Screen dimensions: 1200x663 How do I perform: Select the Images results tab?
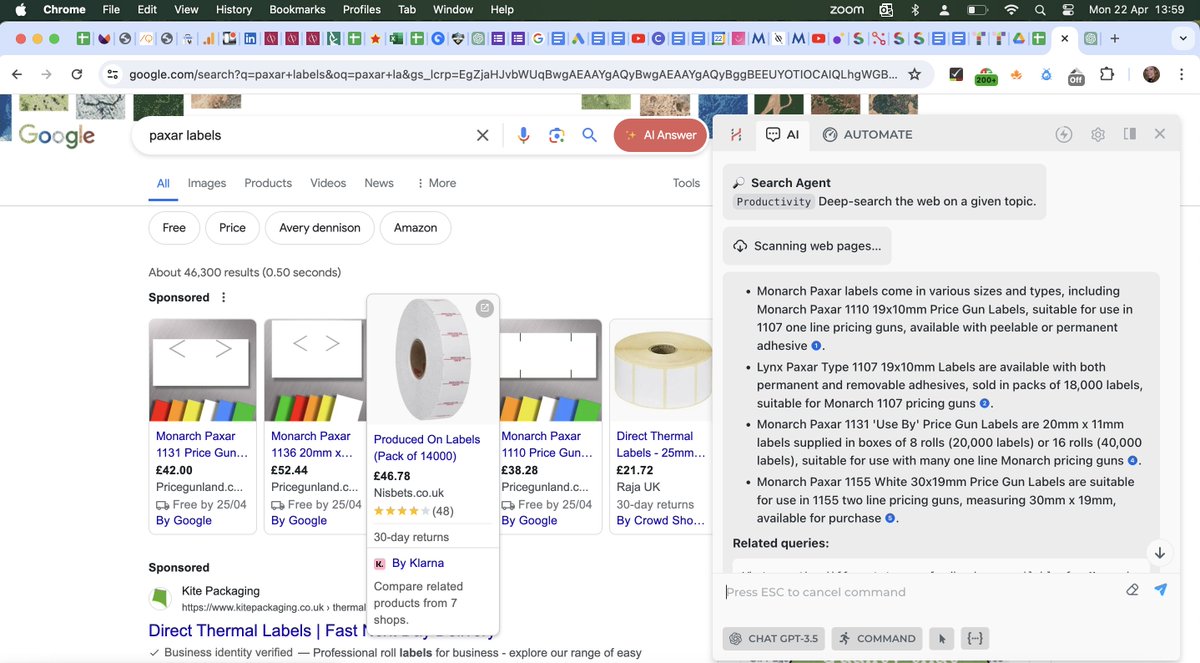click(207, 183)
